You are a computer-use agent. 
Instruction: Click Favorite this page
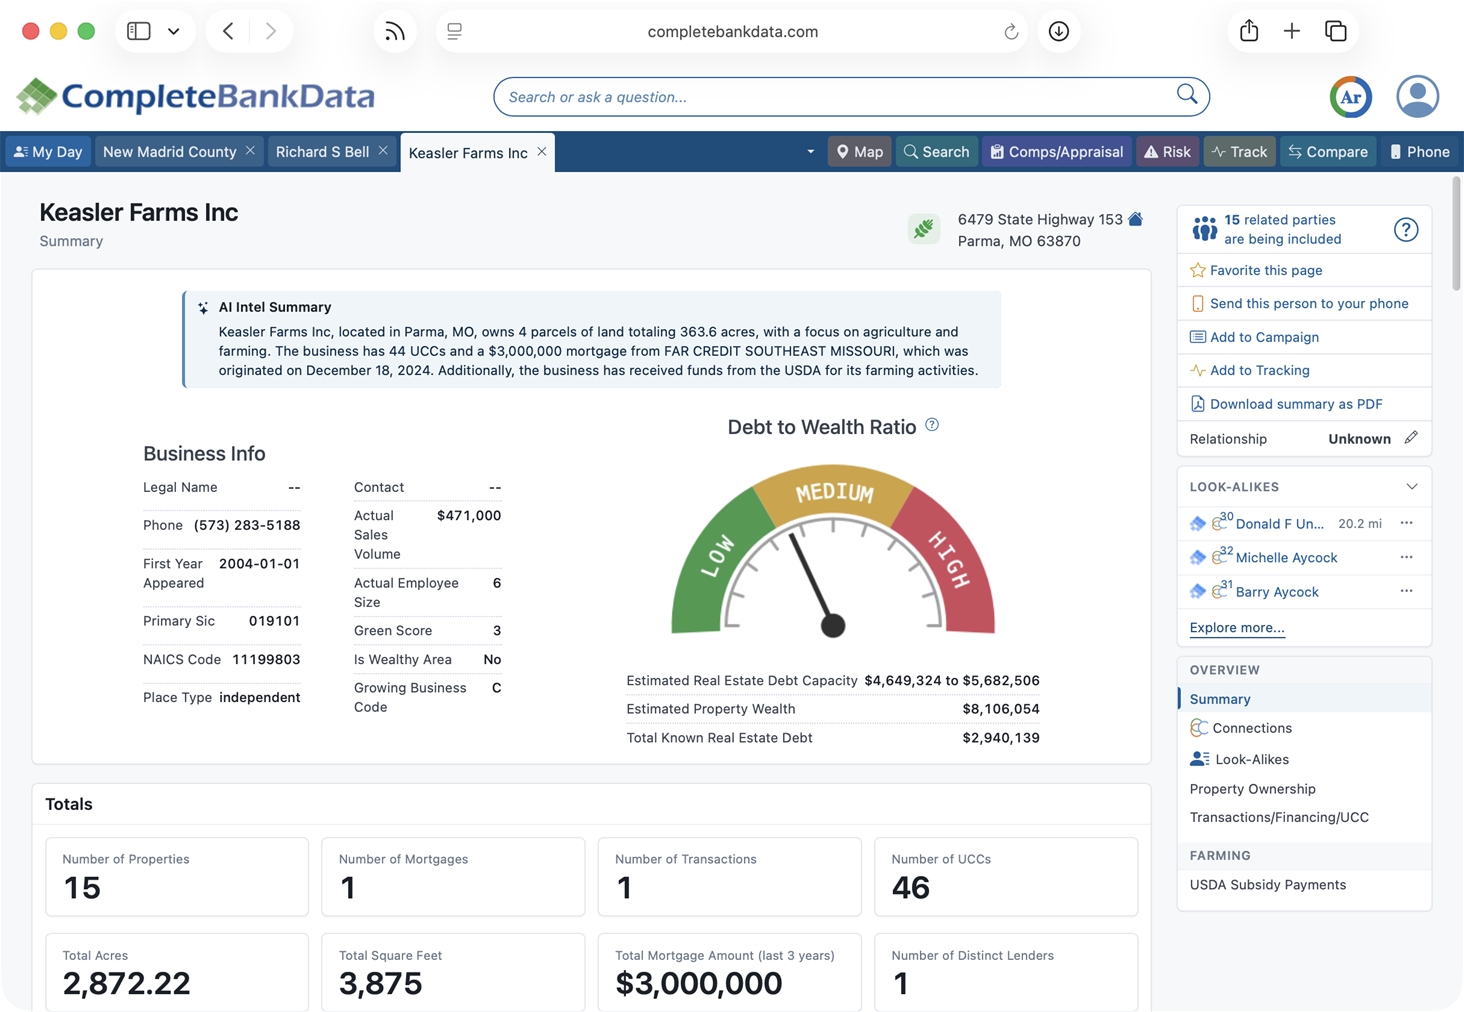(1266, 270)
